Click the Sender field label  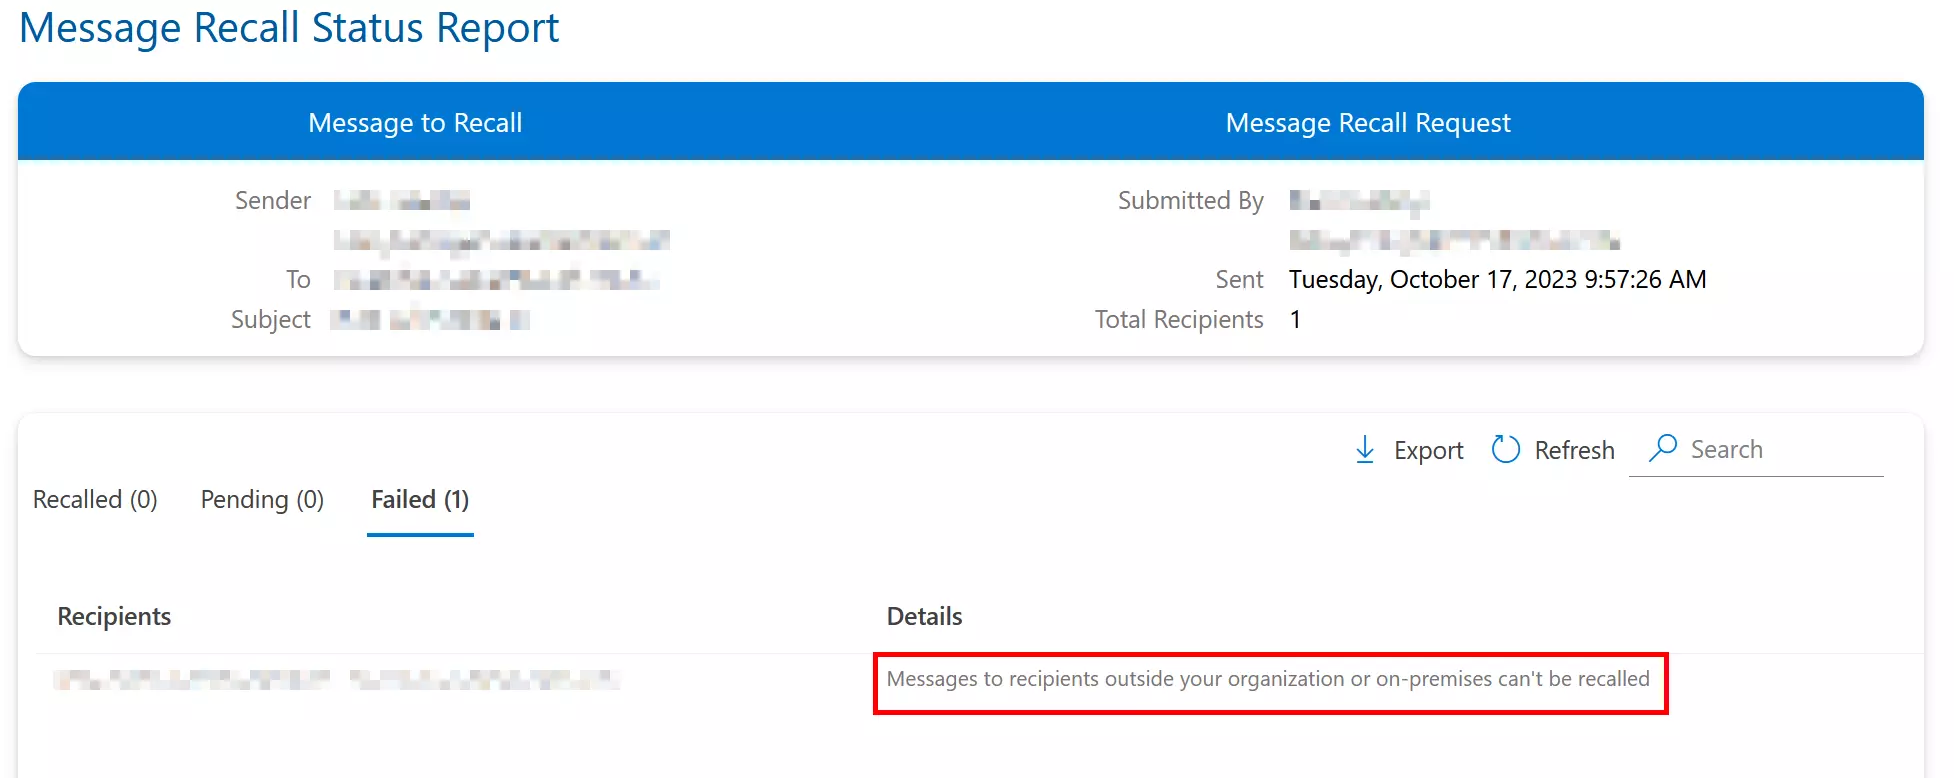(x=272, y=201)
